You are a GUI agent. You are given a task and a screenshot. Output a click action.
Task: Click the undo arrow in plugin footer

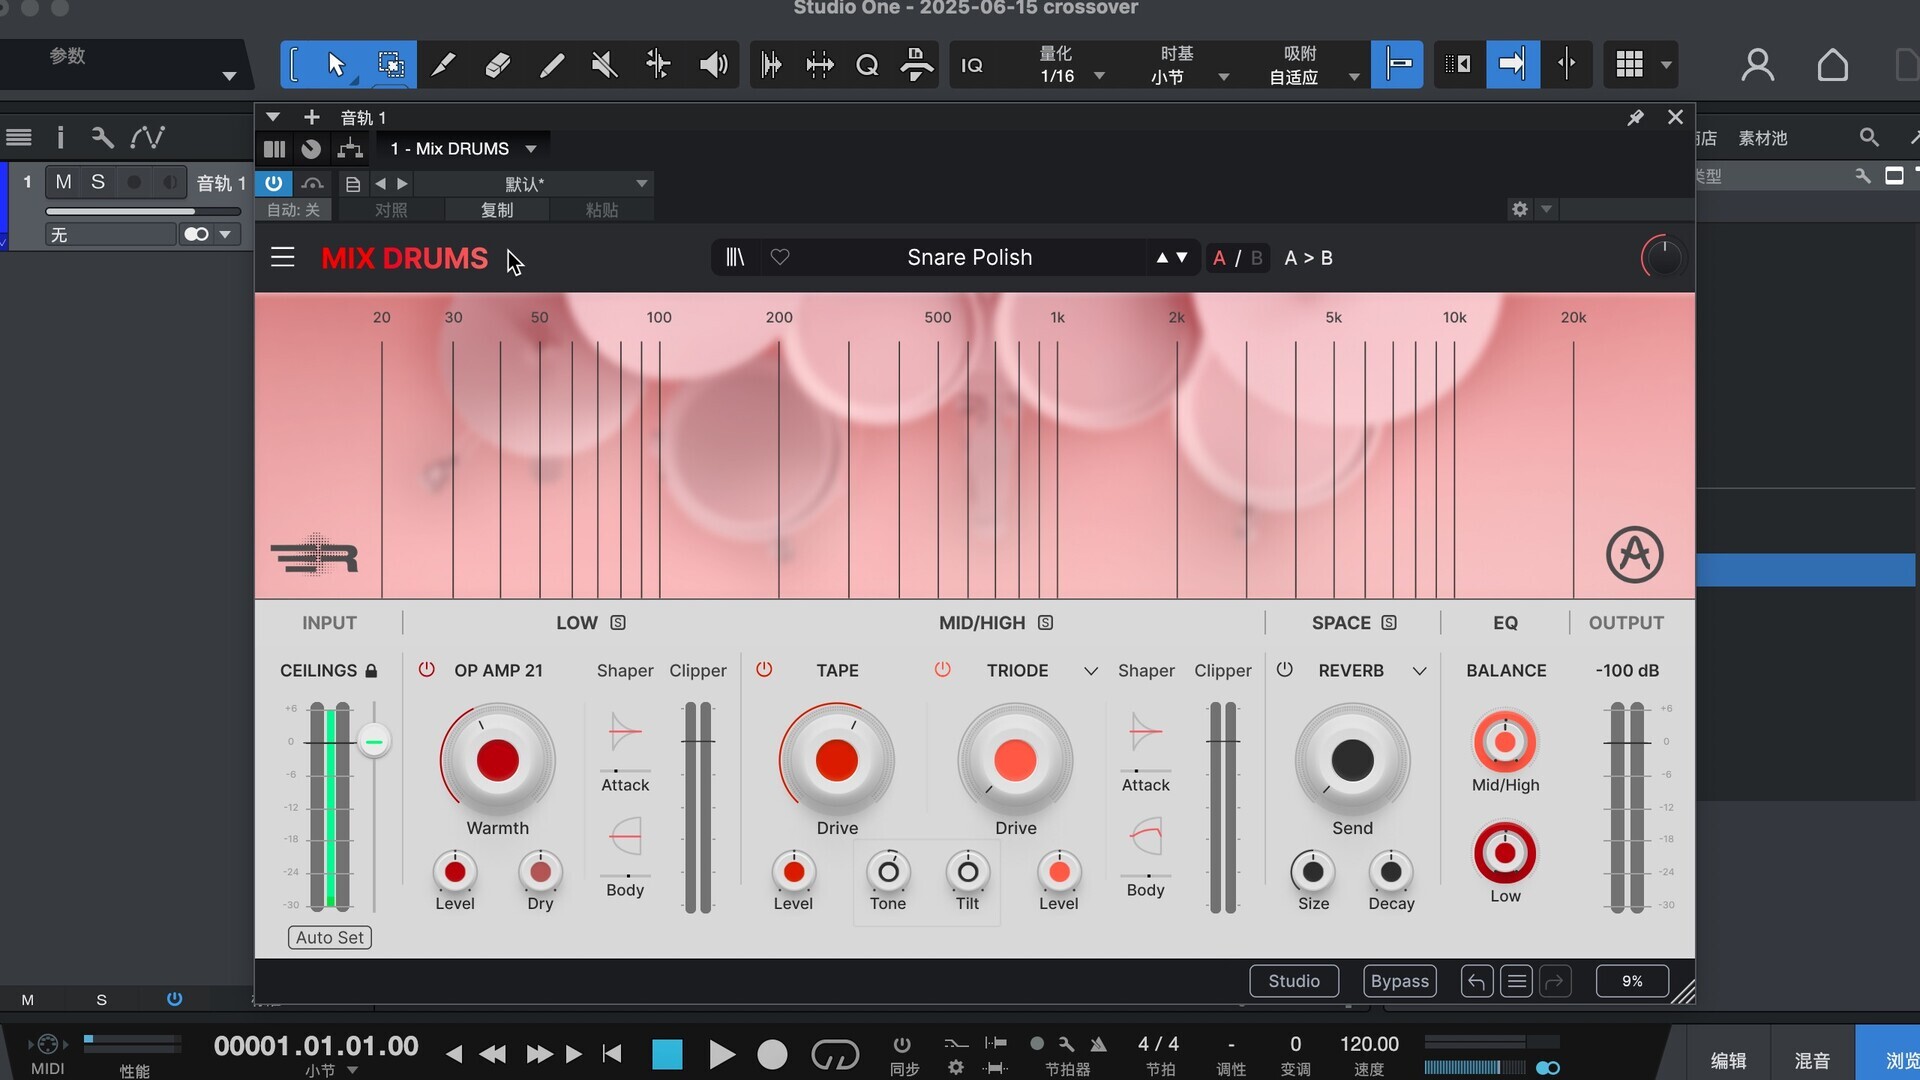pos(1476,981)
